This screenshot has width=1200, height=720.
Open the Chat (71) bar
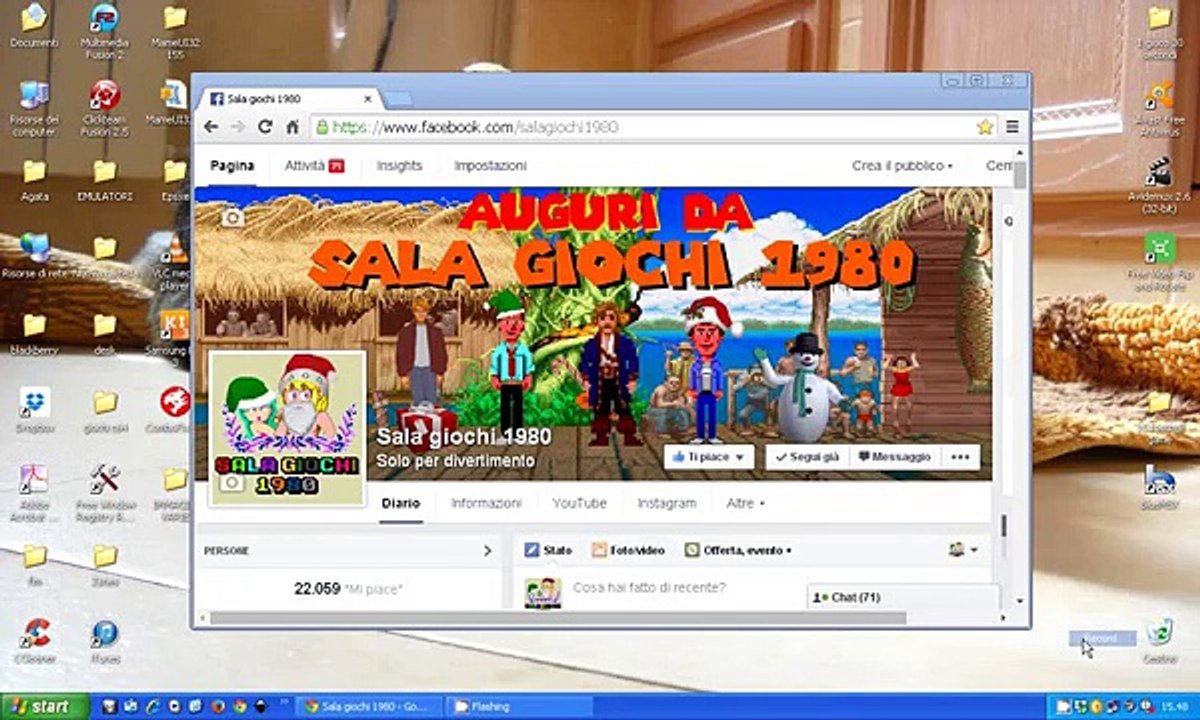coord(903,597)
